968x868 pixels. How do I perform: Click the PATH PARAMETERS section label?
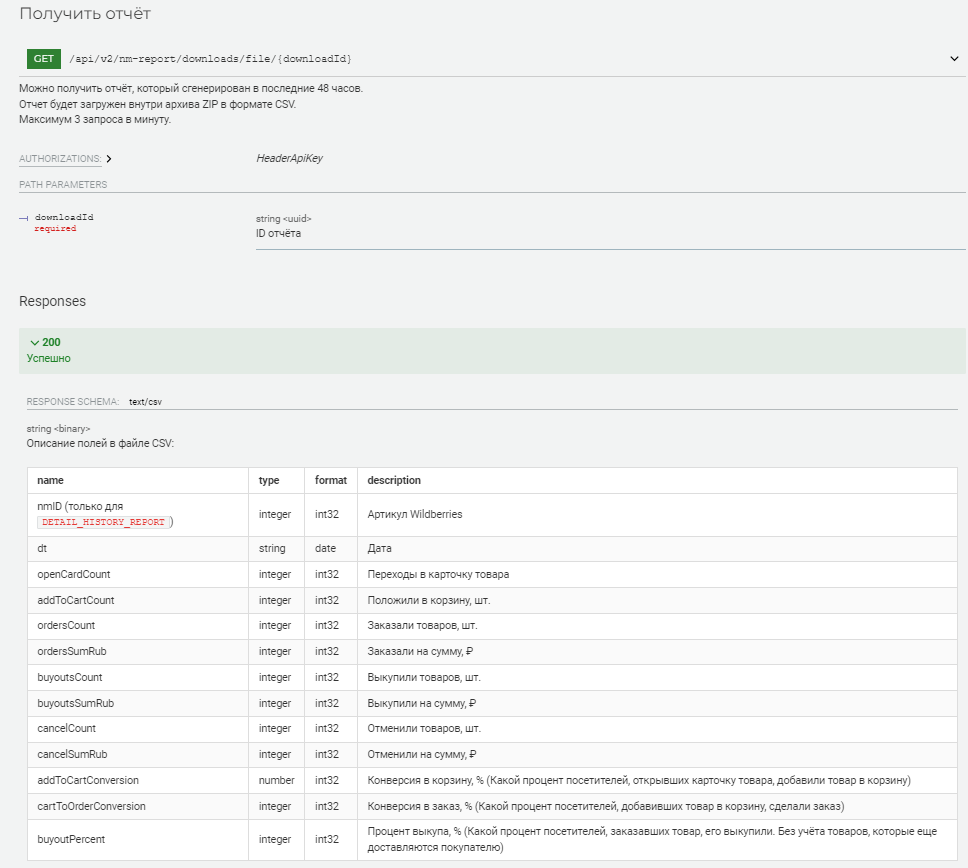tap(63, 184)
